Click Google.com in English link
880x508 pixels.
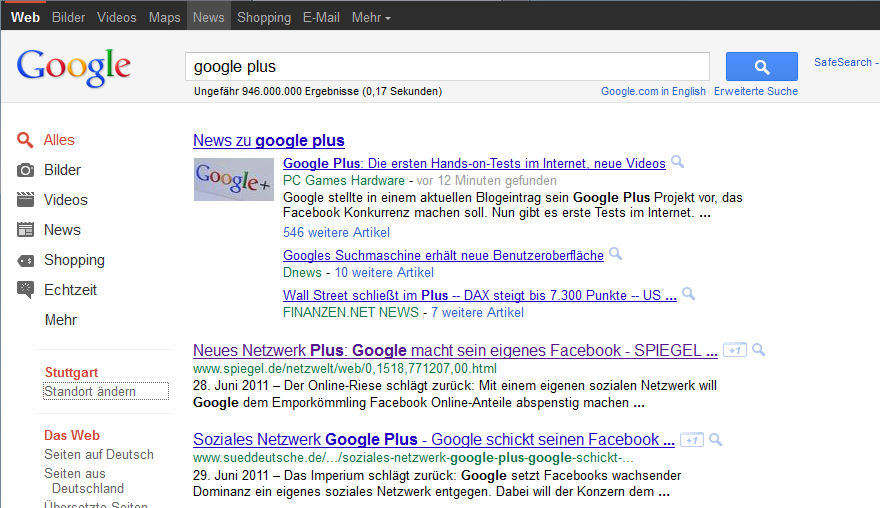(653, 91)
